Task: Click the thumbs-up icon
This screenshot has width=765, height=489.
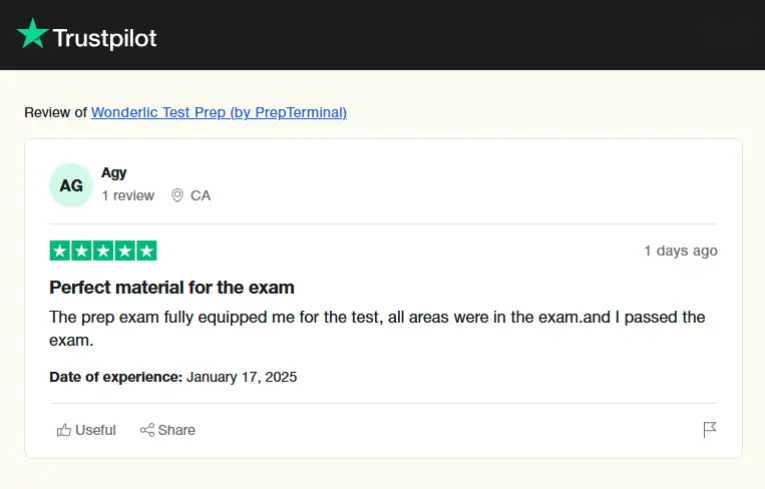Action: (64, 430)
